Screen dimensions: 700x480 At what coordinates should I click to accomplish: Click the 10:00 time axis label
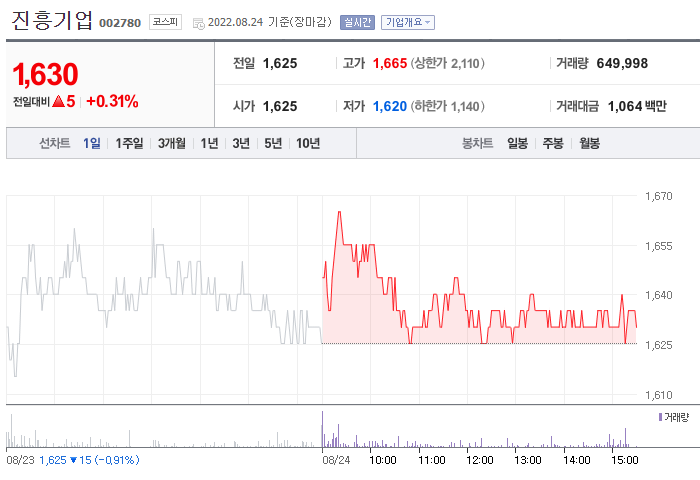[x=383, y=460]
